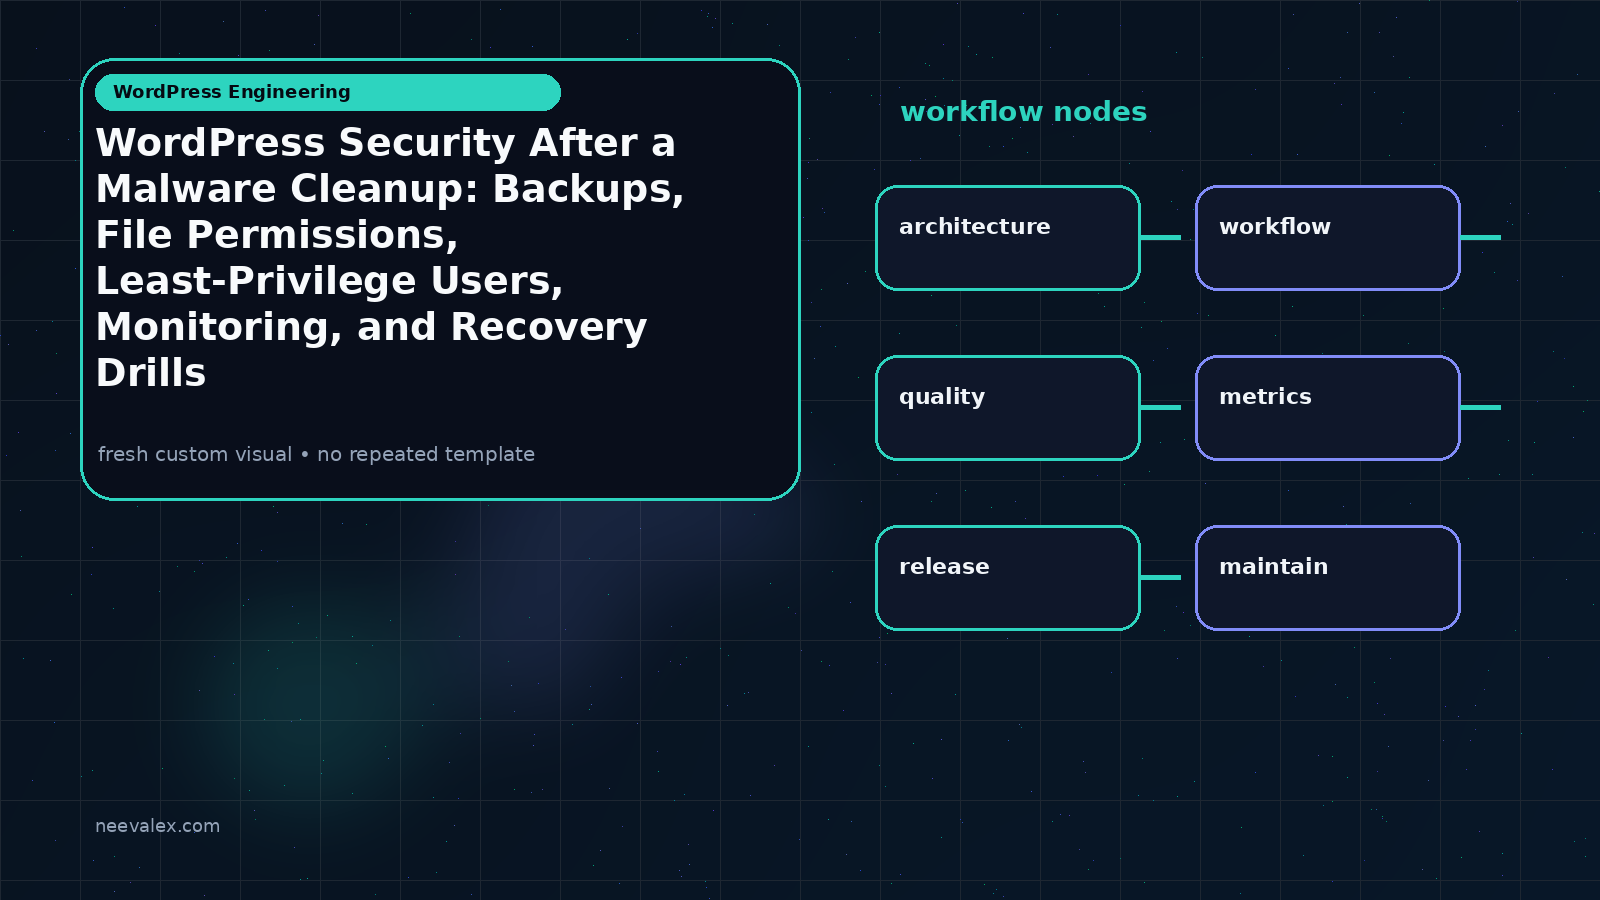Click the quality node card

[1008, 408]
